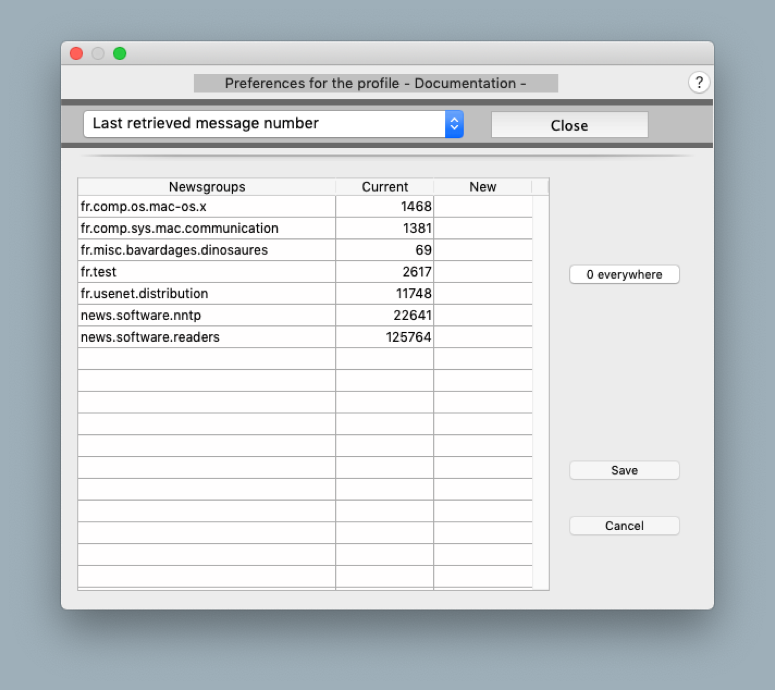Edit the New value for fr.test
The width and height of the screenshot is (775, 690).
tap(483, 272)
